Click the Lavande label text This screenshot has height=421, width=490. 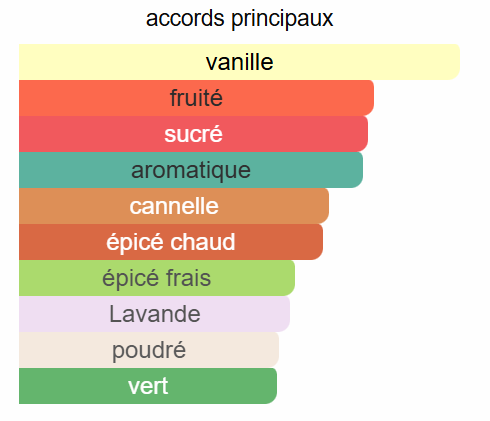click(x=155, y=314)
